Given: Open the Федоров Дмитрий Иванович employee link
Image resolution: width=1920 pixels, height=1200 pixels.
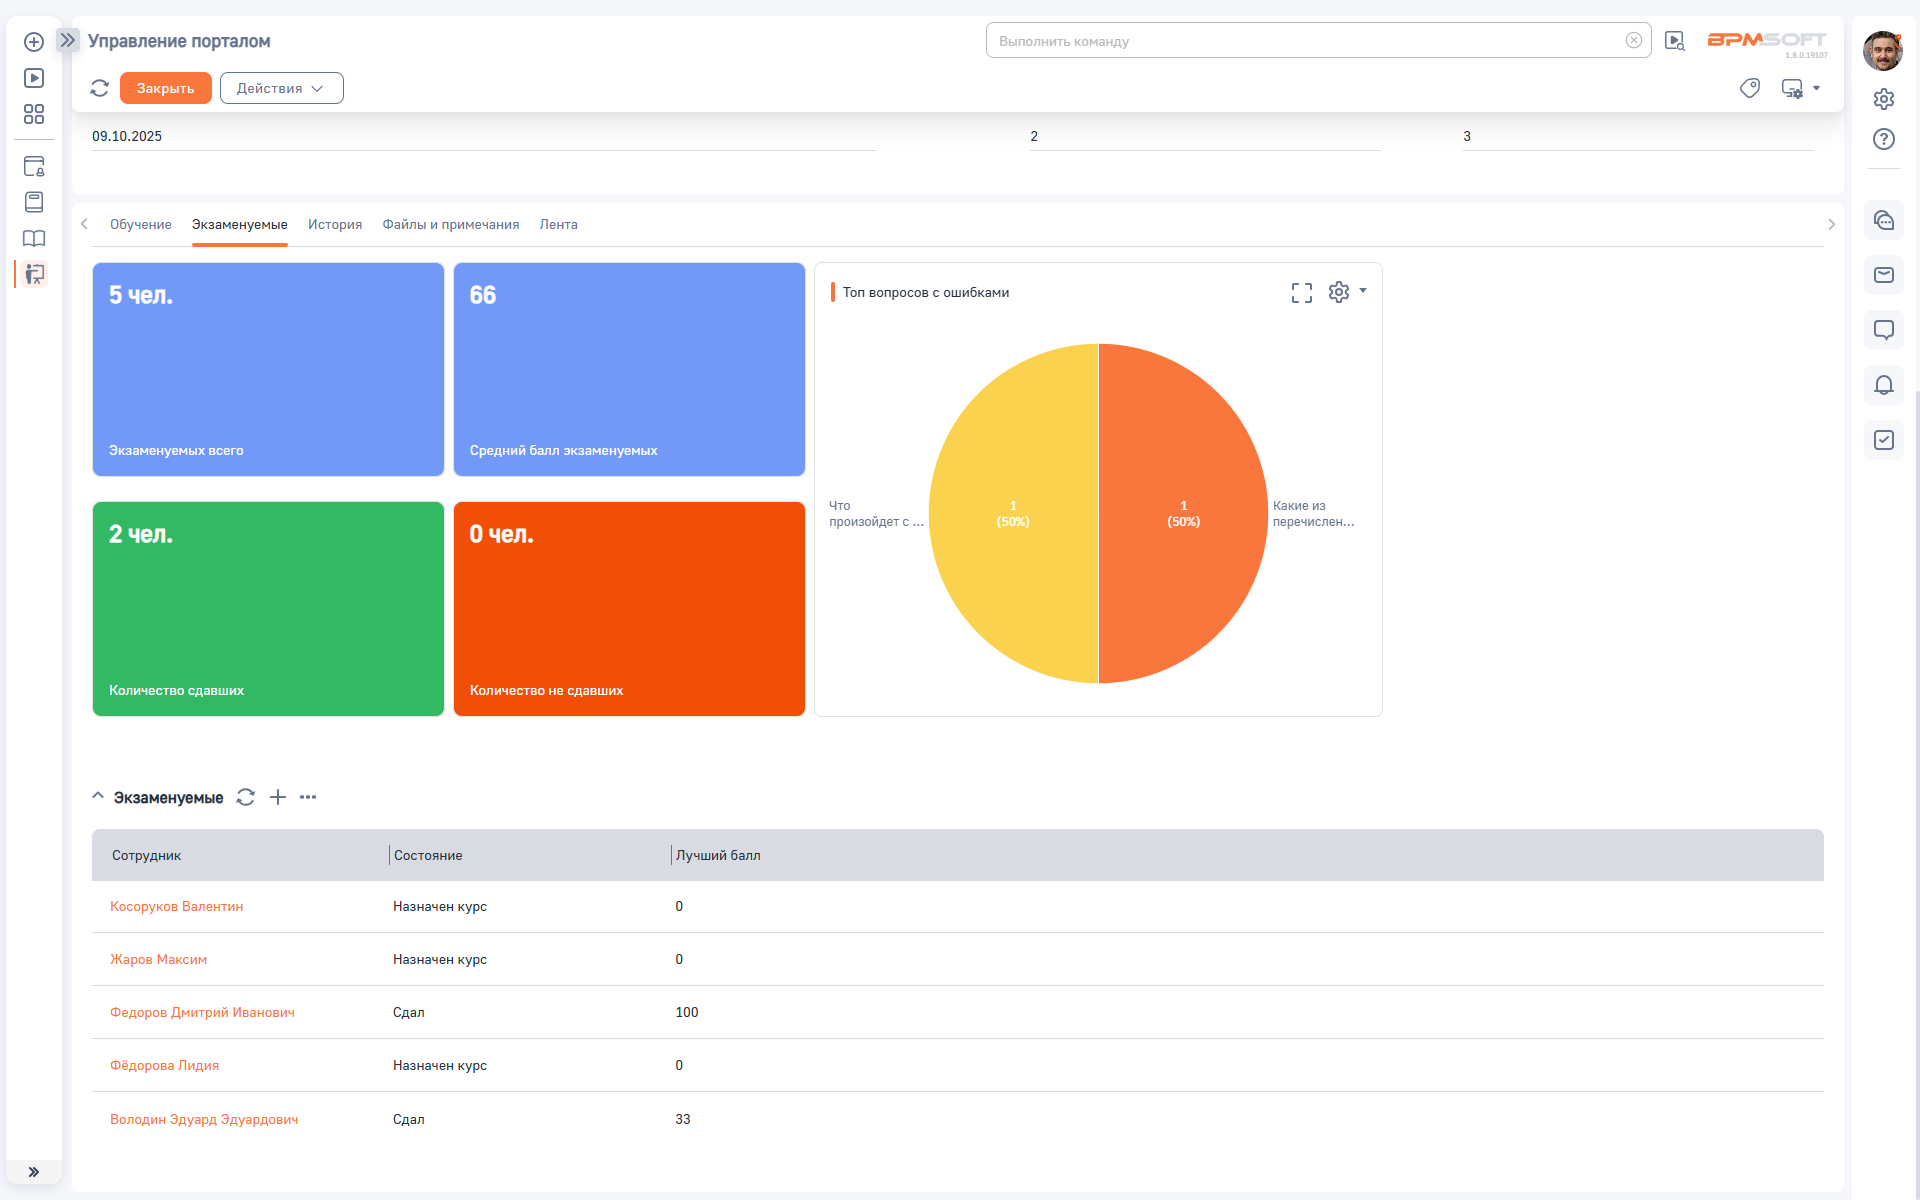Looking at the screenshot, I should (202, 1012).
